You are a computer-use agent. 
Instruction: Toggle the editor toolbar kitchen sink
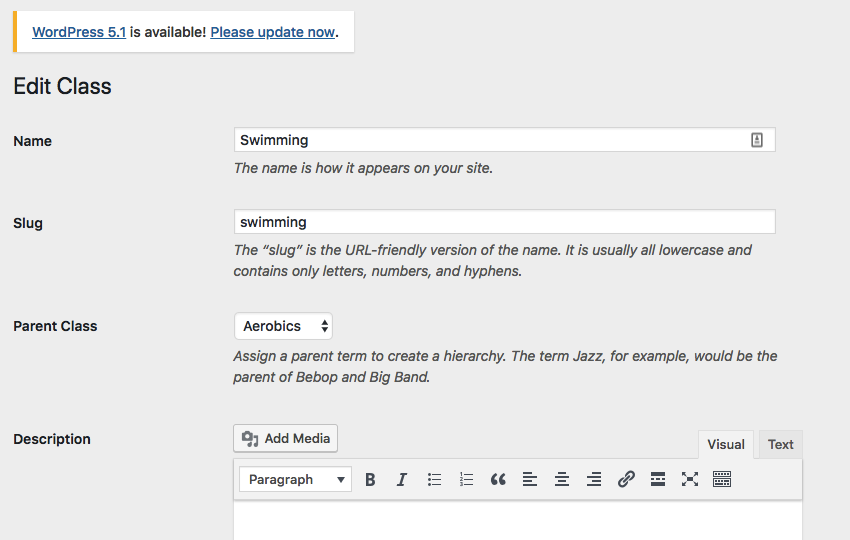pyautogui.click(x=722, y=479)
